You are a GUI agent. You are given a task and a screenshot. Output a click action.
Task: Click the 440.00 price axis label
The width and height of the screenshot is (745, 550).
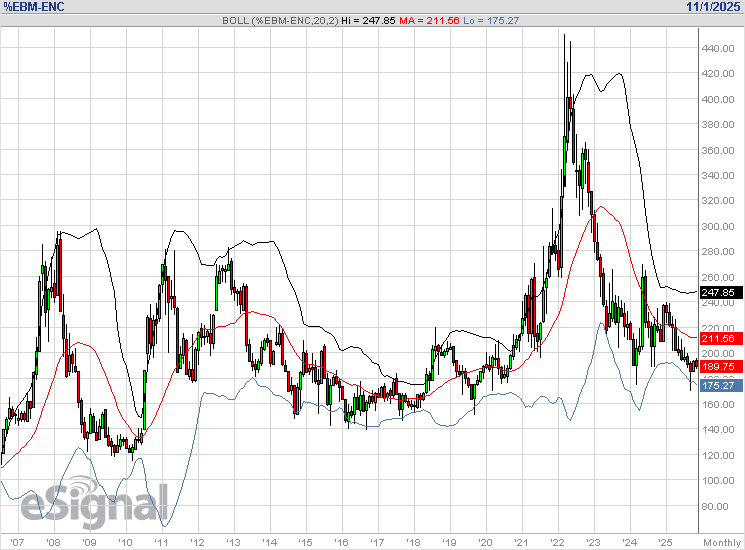[x=717, y=49]
